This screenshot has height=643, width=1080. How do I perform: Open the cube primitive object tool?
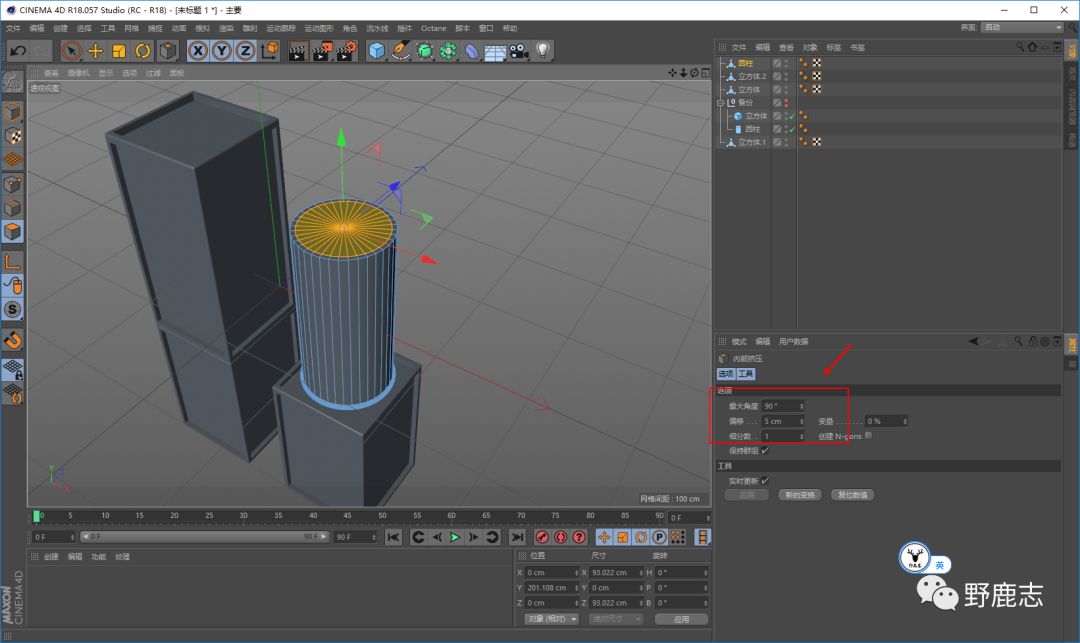[376, 50]
